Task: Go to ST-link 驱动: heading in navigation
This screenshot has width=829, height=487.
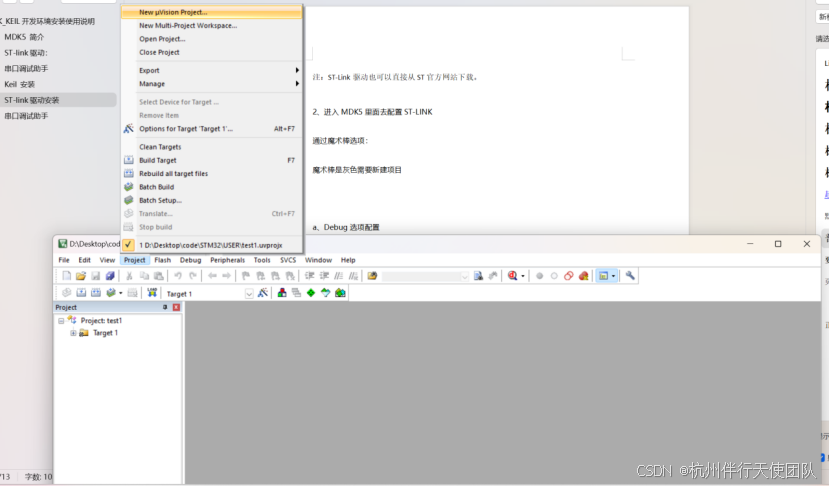Action: coord(26,53)
